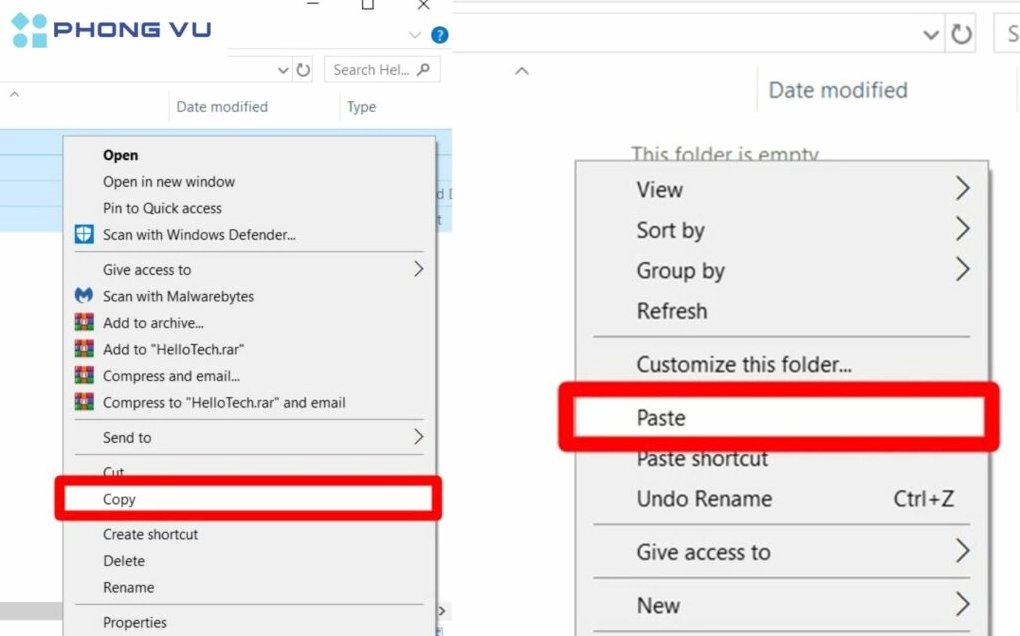This screenshot has width=1020, height=636.
Task: Click the Windows Defender shield icon
Action: (84, 235)
